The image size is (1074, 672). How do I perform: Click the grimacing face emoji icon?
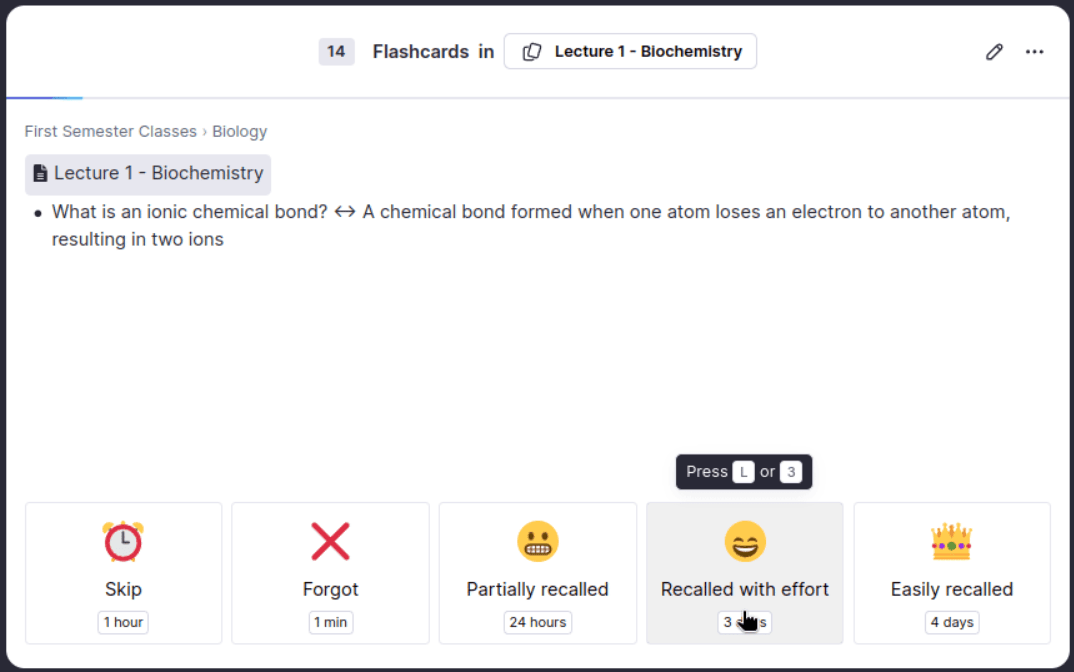pyautogui.click(x=537, y=542)
